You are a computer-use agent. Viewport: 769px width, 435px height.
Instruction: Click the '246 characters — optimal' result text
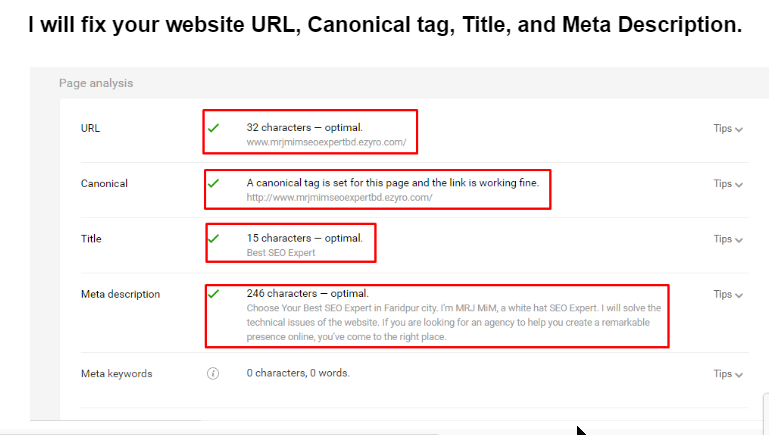point(307,293)
